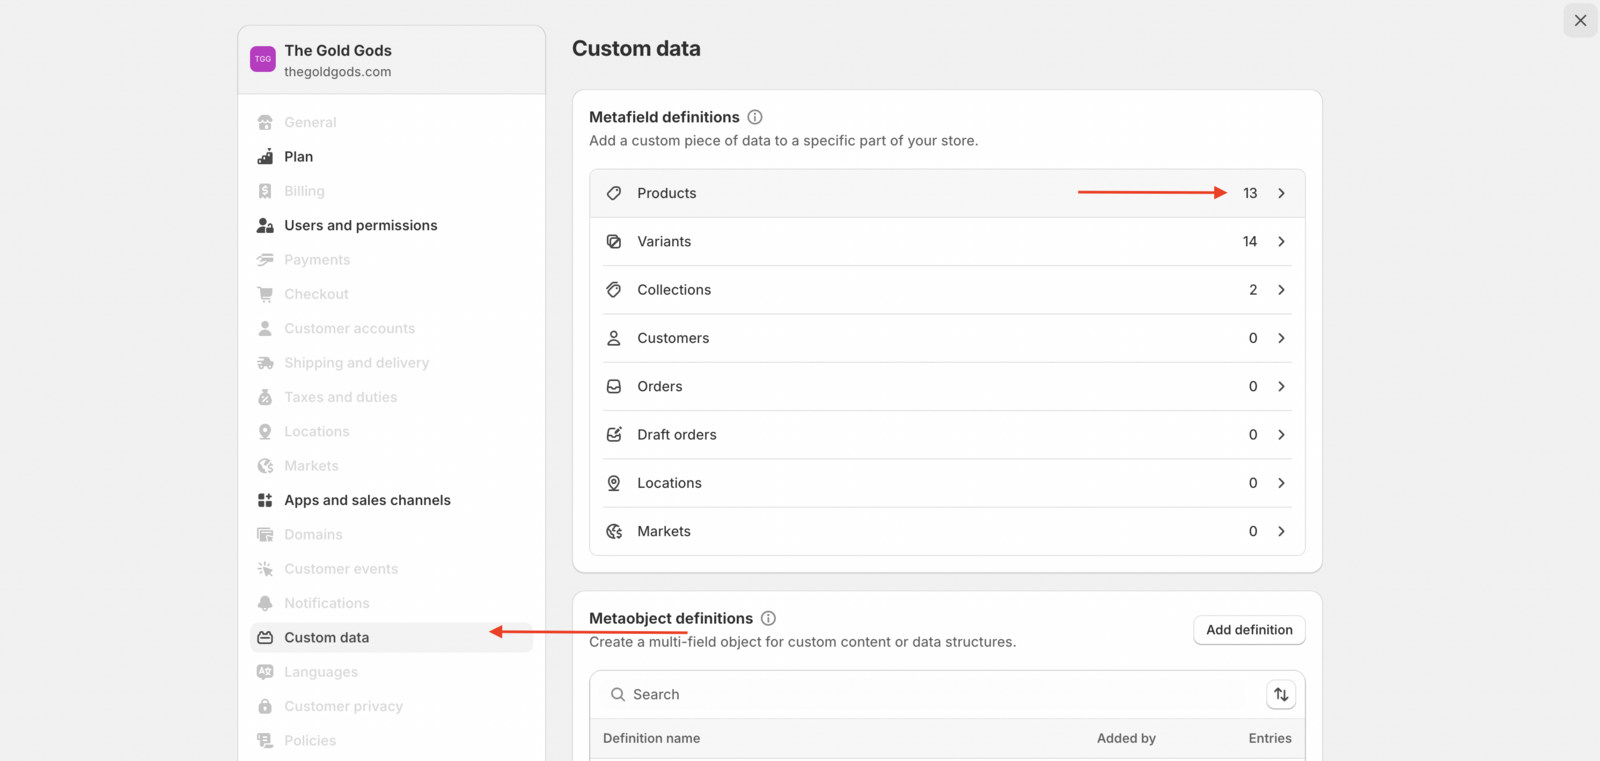Image resolution: width=1600 pixels, height=761 pixels.
Task: Click the Variants row icon
Action: (x=614, y=242)
